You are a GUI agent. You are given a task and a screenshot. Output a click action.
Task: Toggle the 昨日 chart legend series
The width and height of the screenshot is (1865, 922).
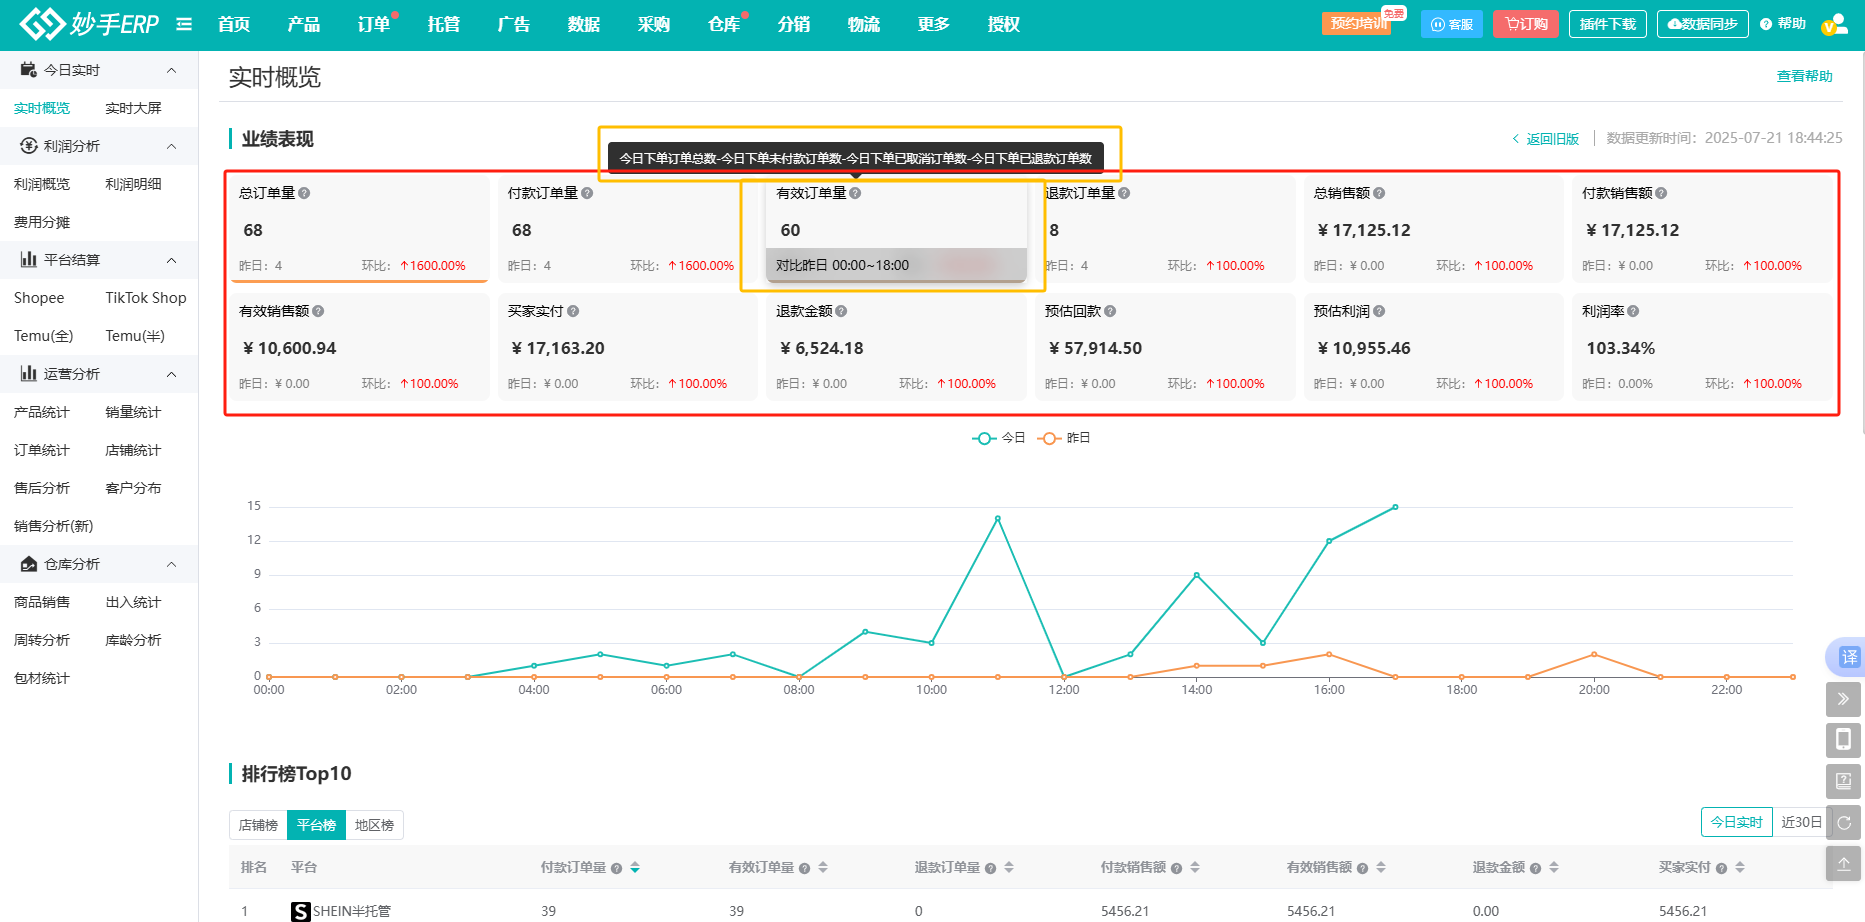(1064, 438)
